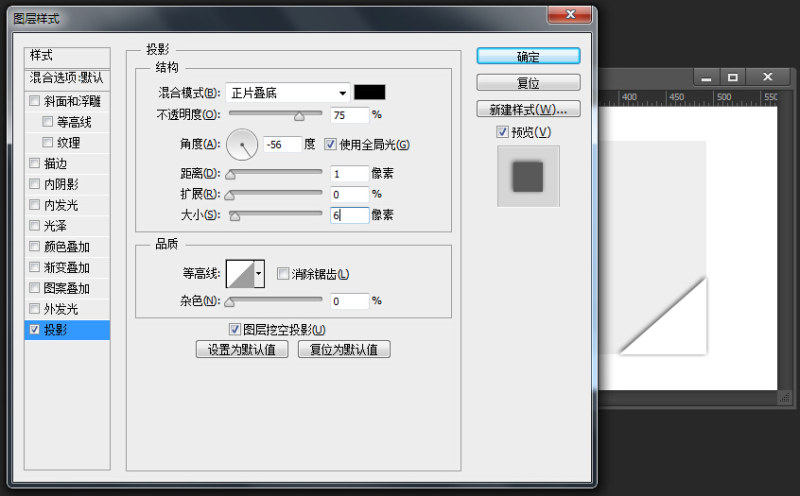Minimize the document window behind dialog
This screenshot has width=800, height=496.
[707, 77]
